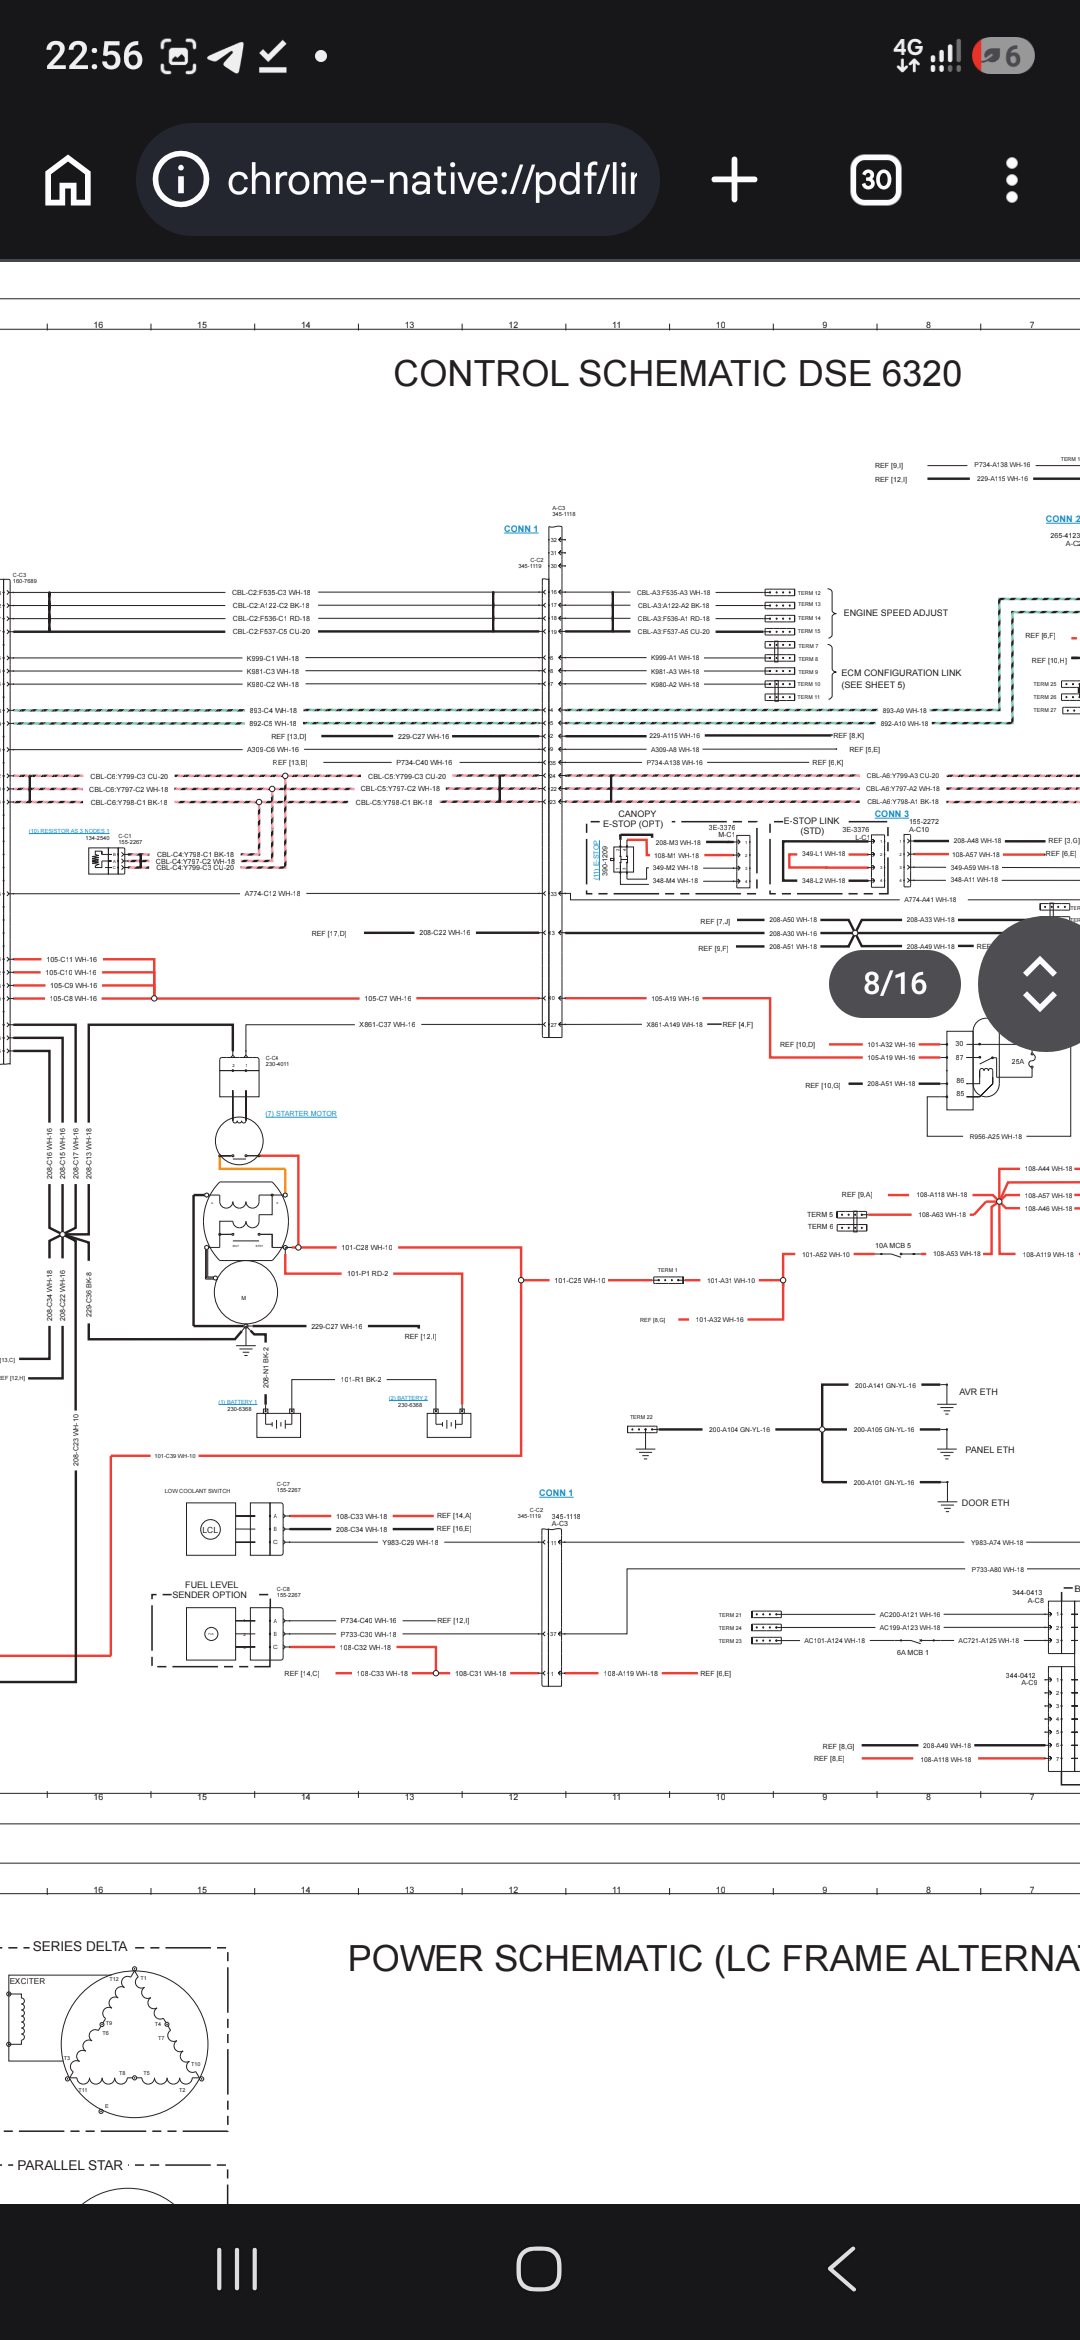This screenshot has height=2340, width=1080.
Task: Open a new tab with plus icon
Action: point(734,180)
